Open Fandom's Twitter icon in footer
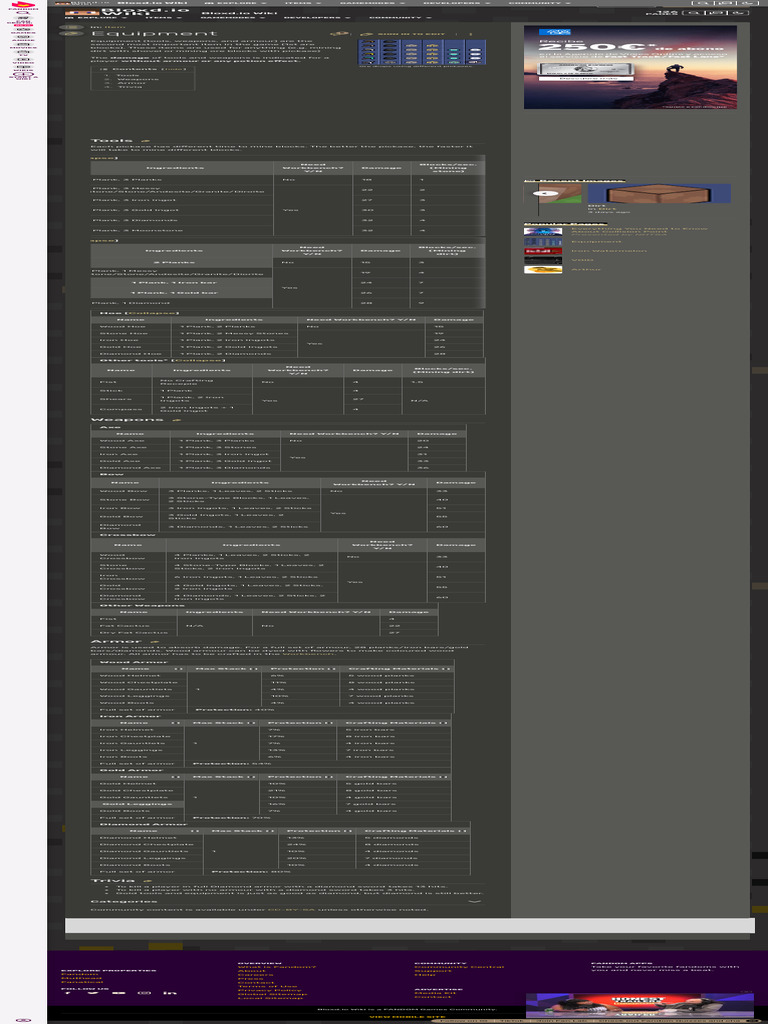The image size is (768, 1024). click(x=93, y=993)
